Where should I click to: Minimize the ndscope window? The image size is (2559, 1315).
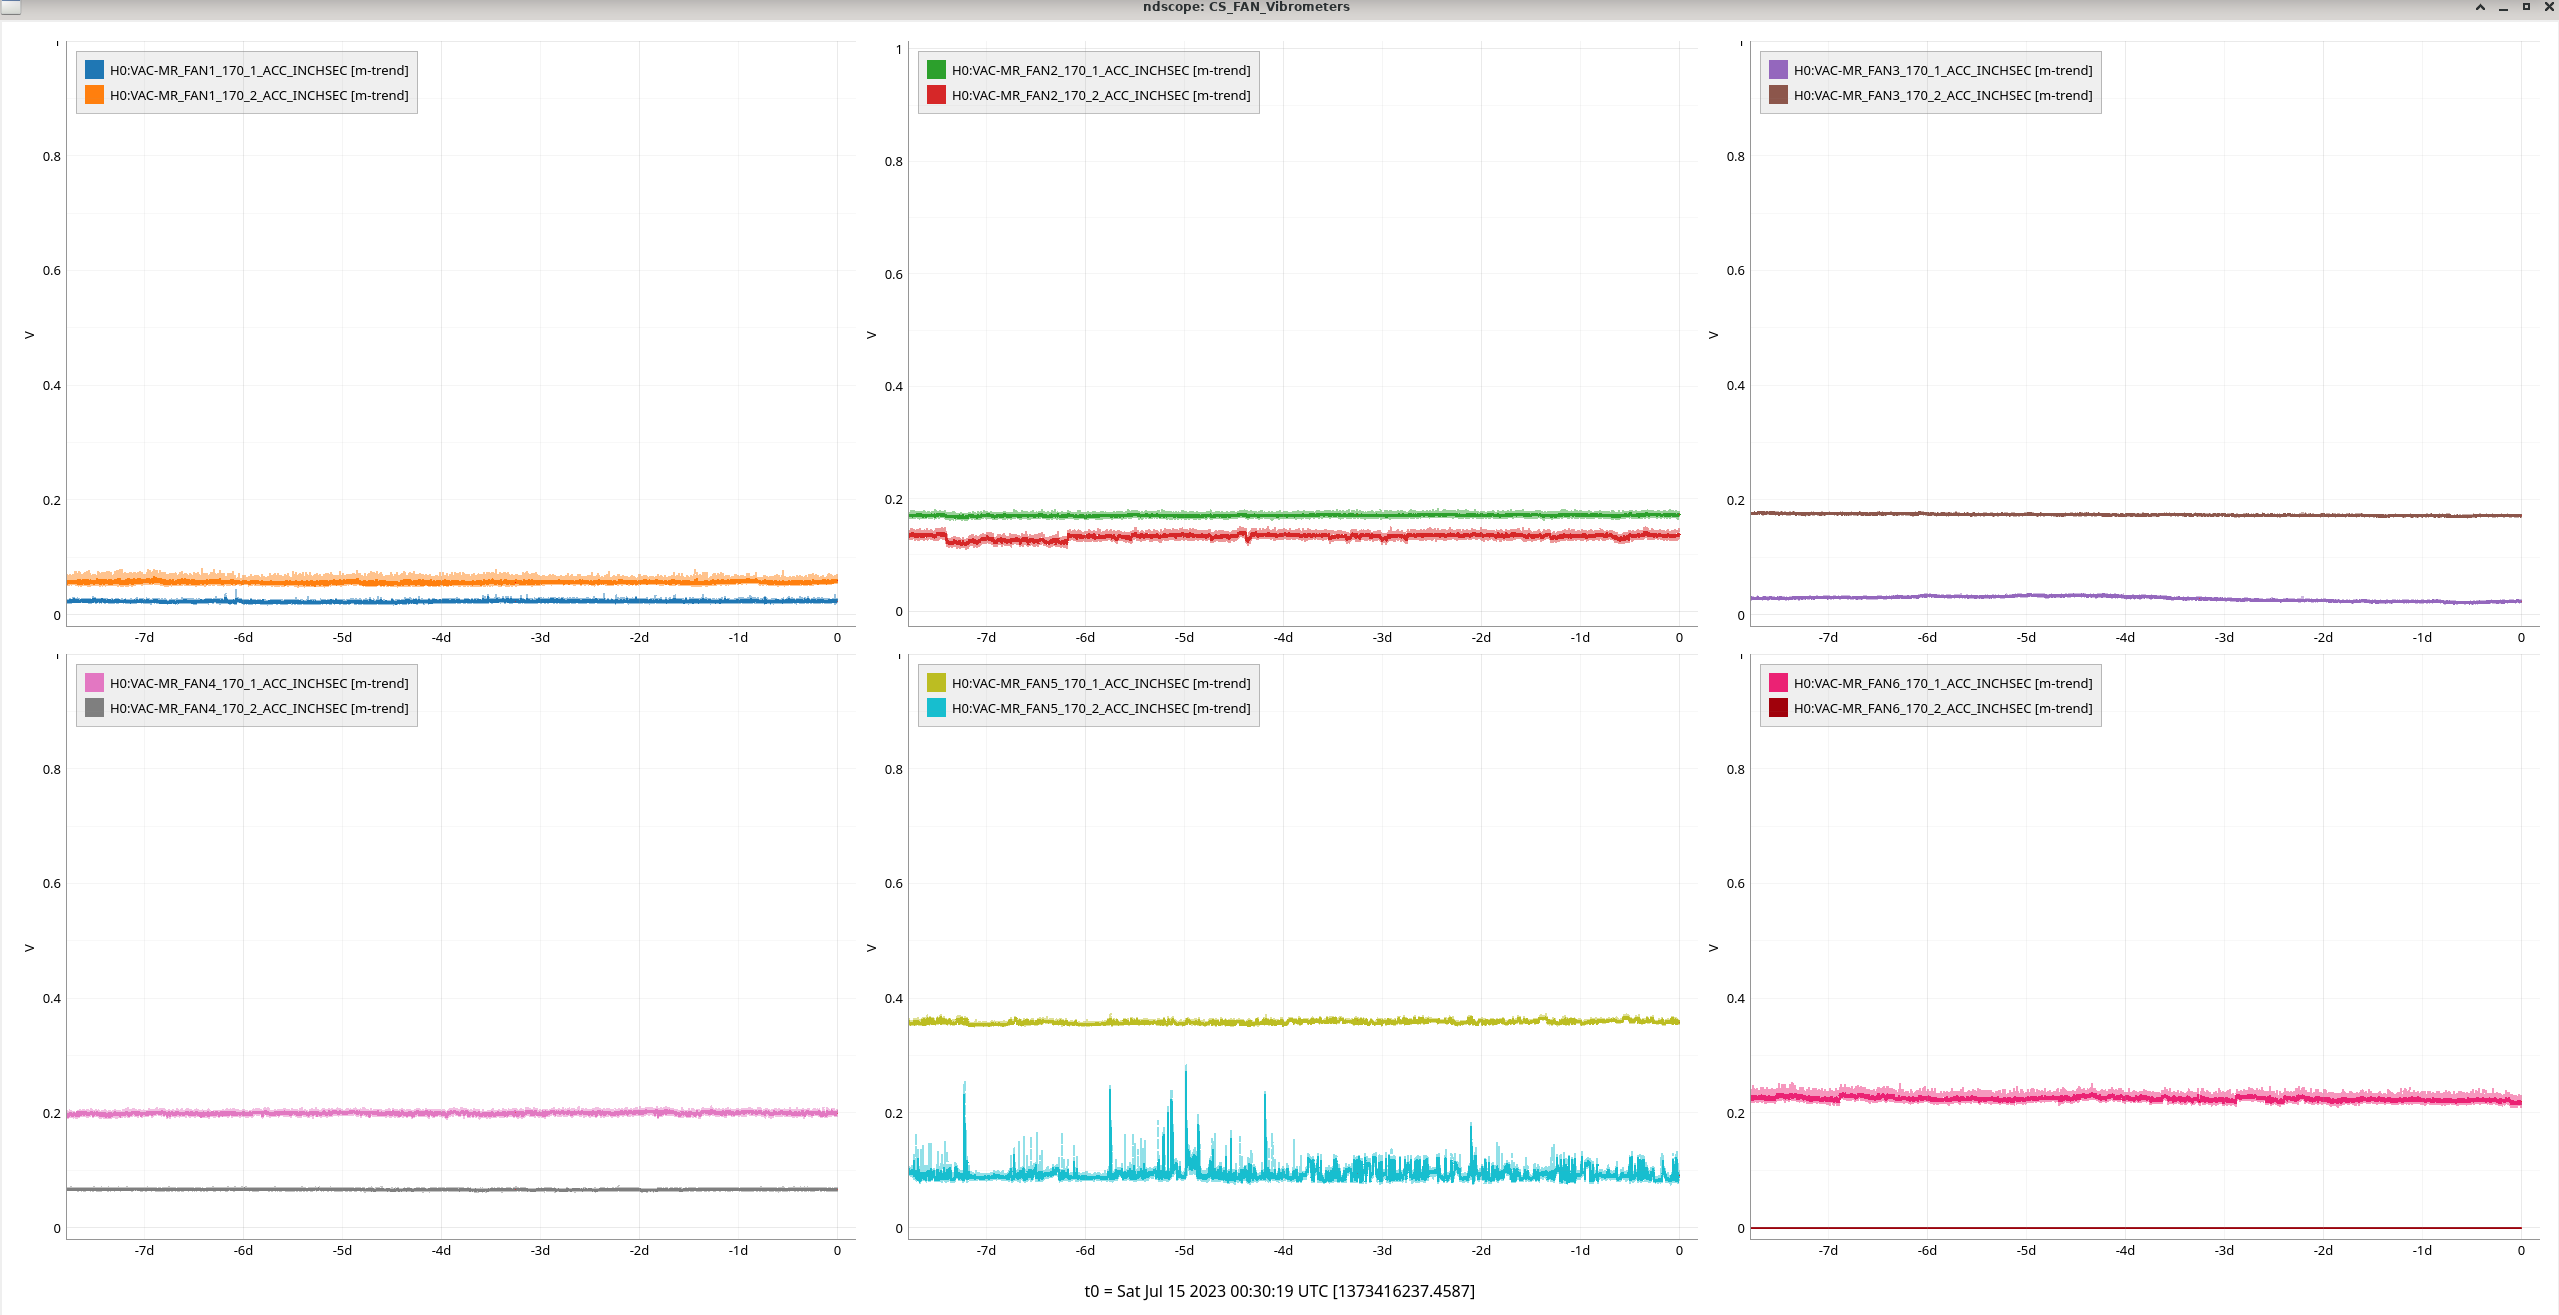point(2503,7)
